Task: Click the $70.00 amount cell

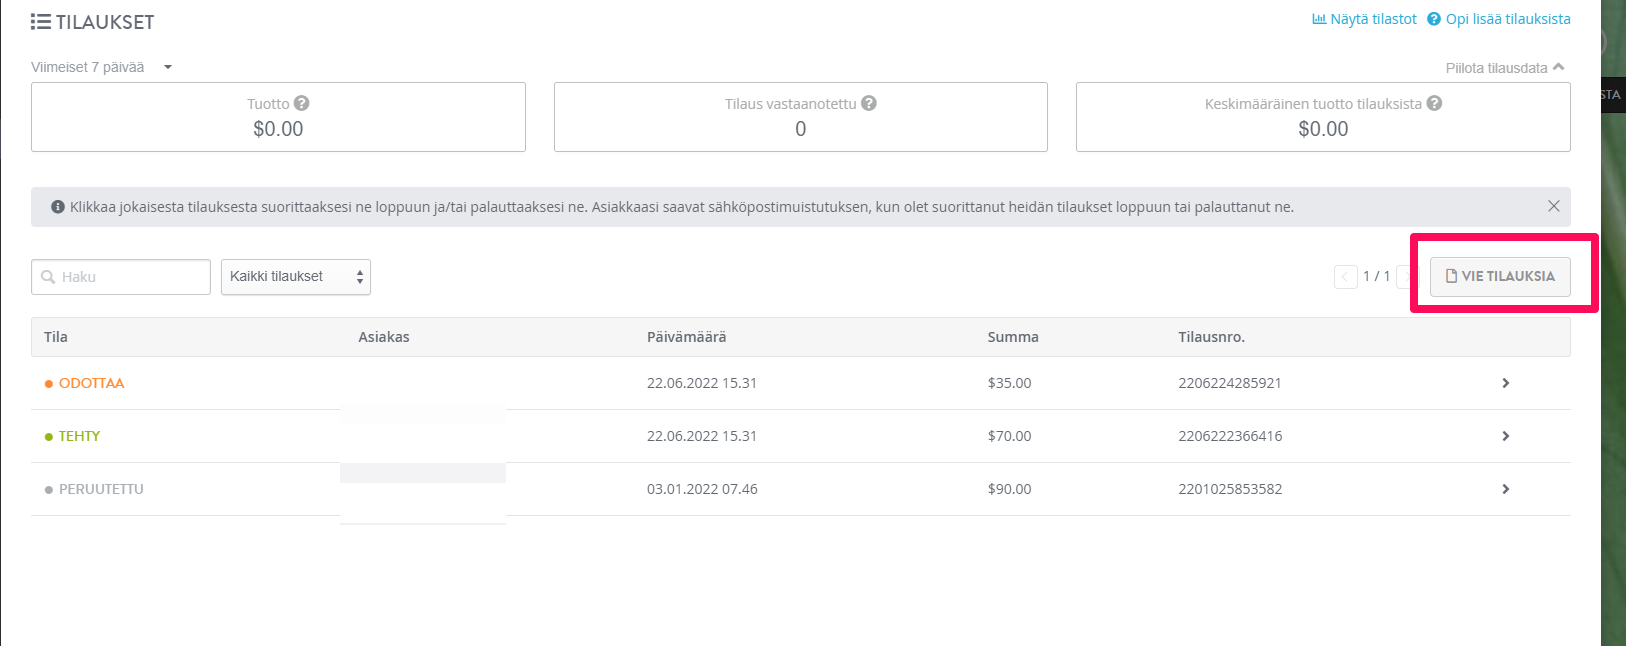Action: pos(1009,436)
